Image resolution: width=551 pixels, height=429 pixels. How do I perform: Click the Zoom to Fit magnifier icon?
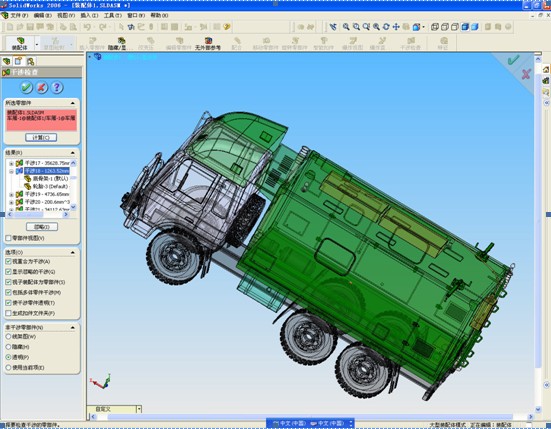pyautogui.click(x=346, y=27)
